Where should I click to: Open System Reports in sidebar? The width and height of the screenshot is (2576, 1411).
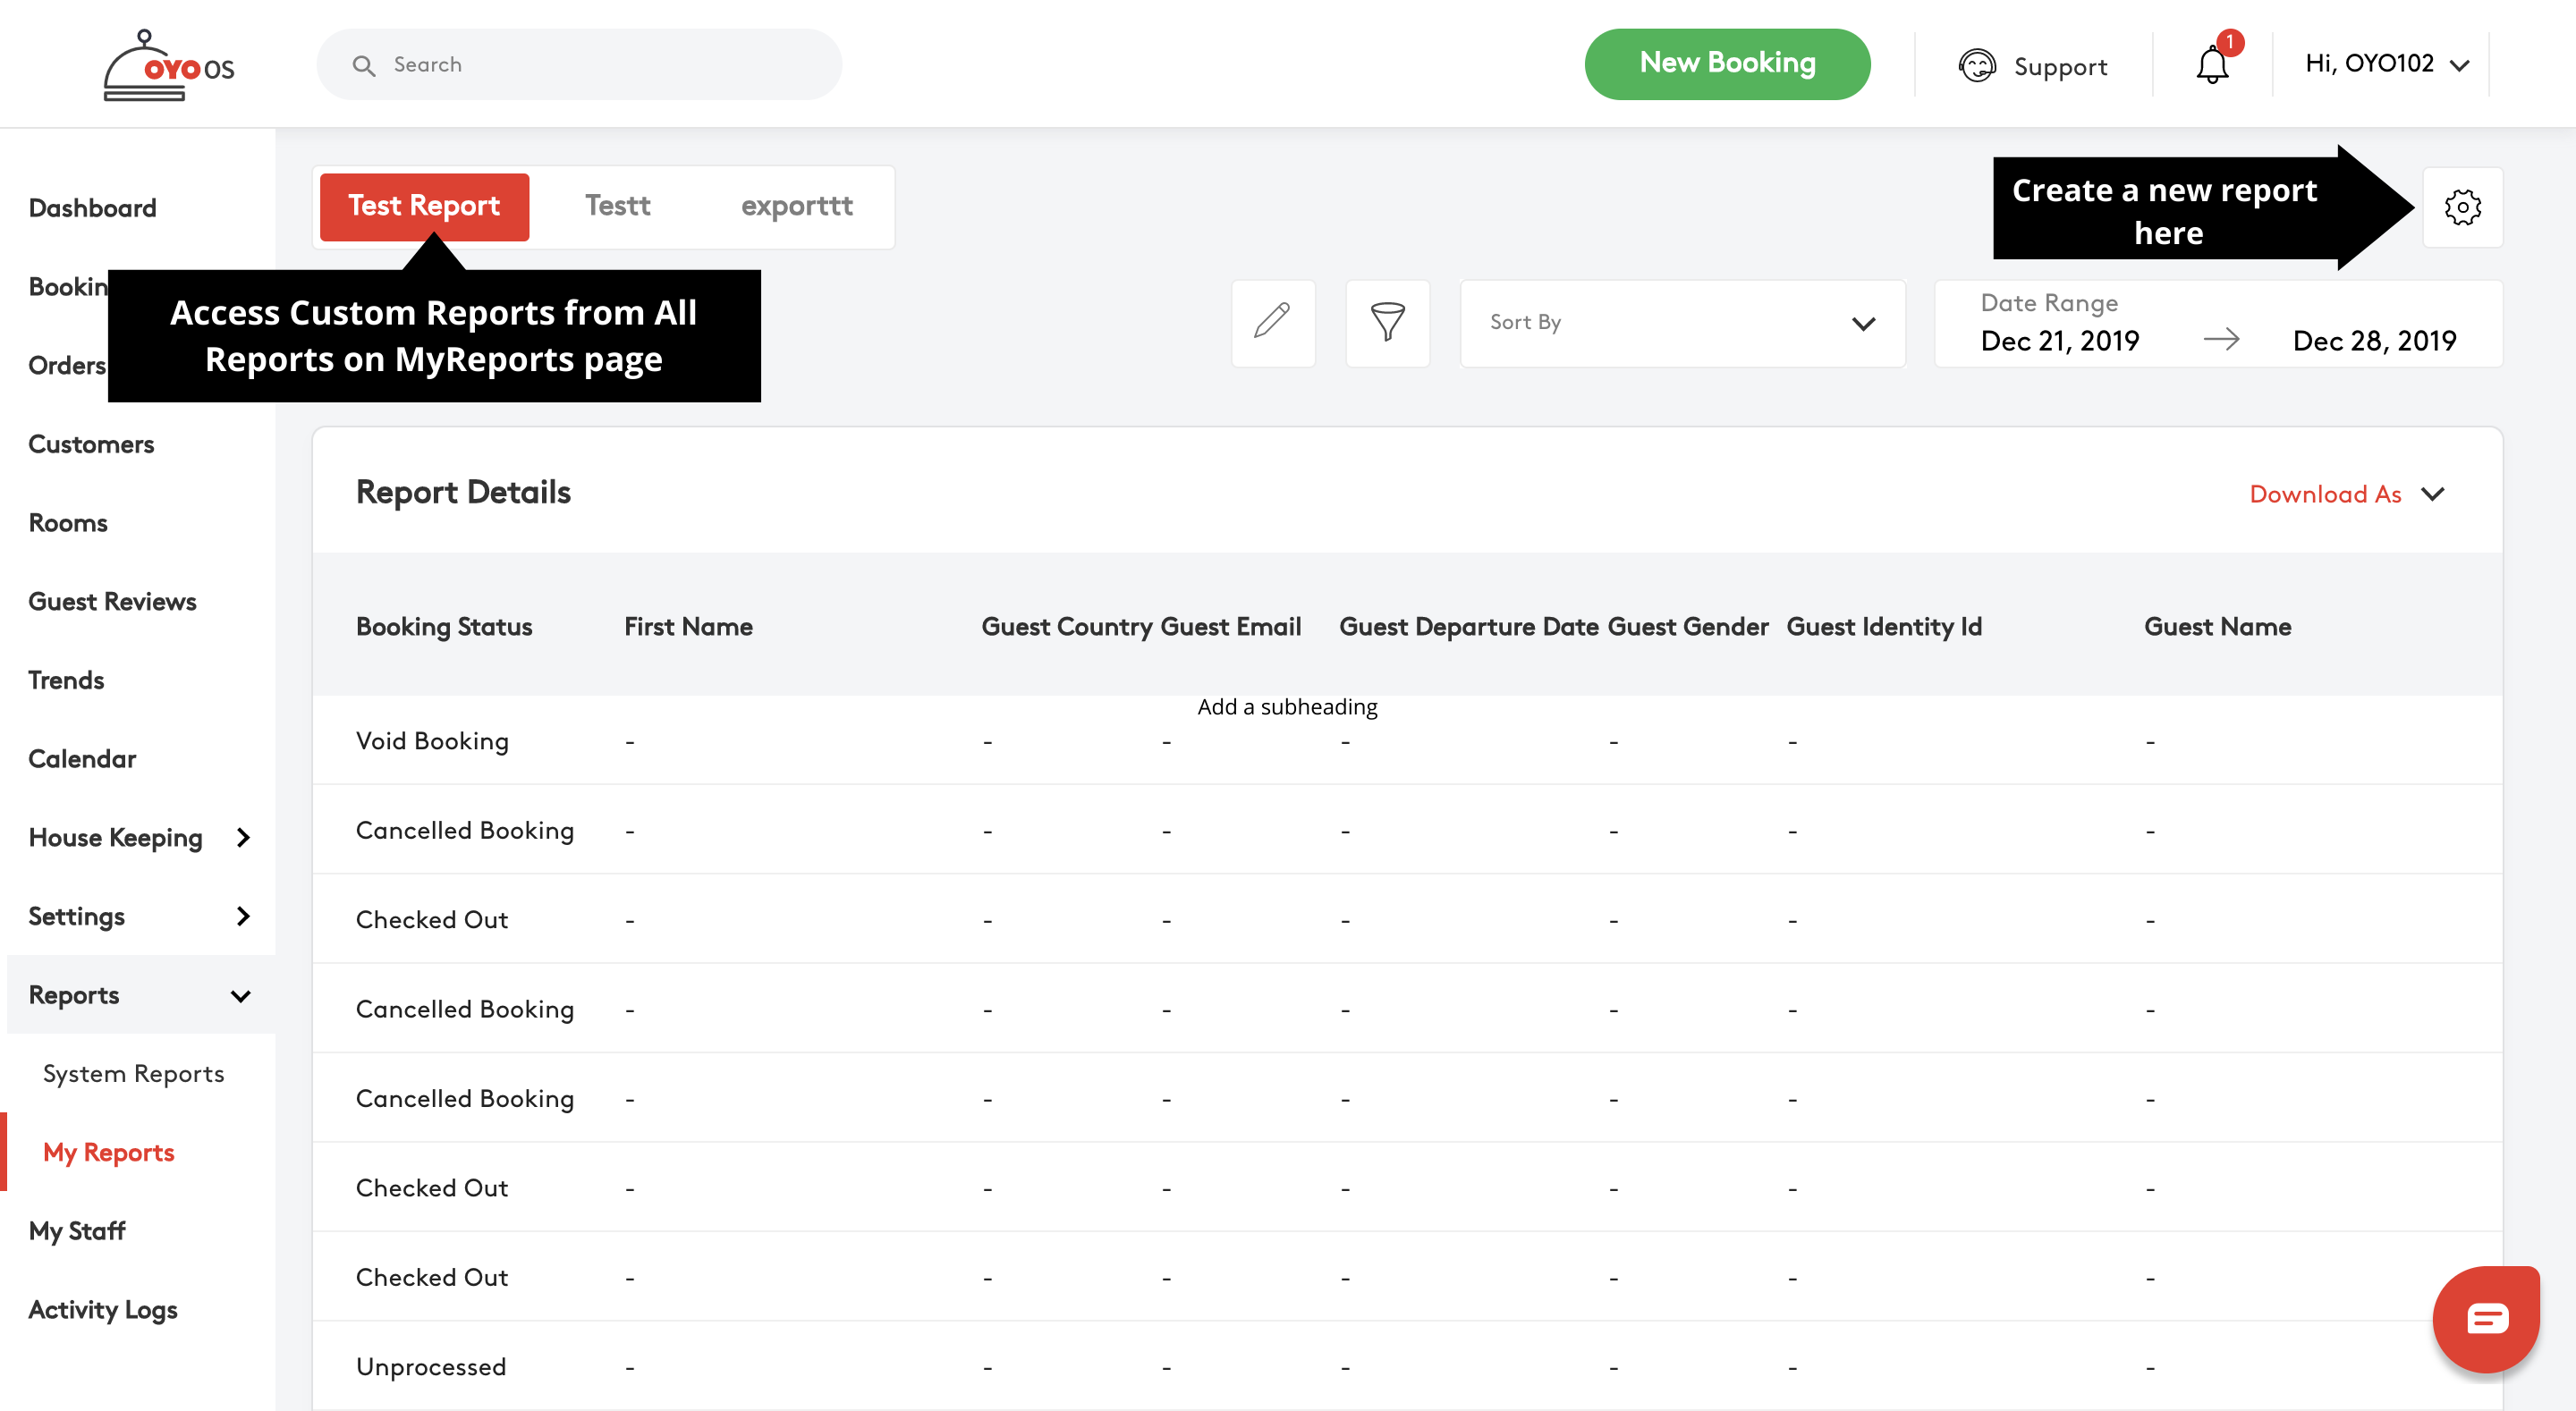133,1073
